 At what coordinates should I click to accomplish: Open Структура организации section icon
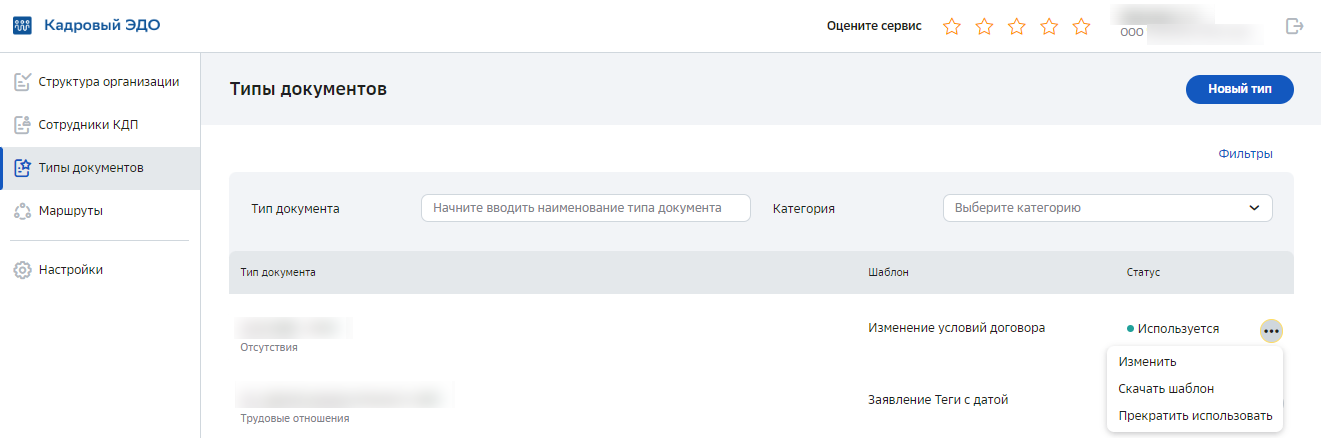(22, 82)
